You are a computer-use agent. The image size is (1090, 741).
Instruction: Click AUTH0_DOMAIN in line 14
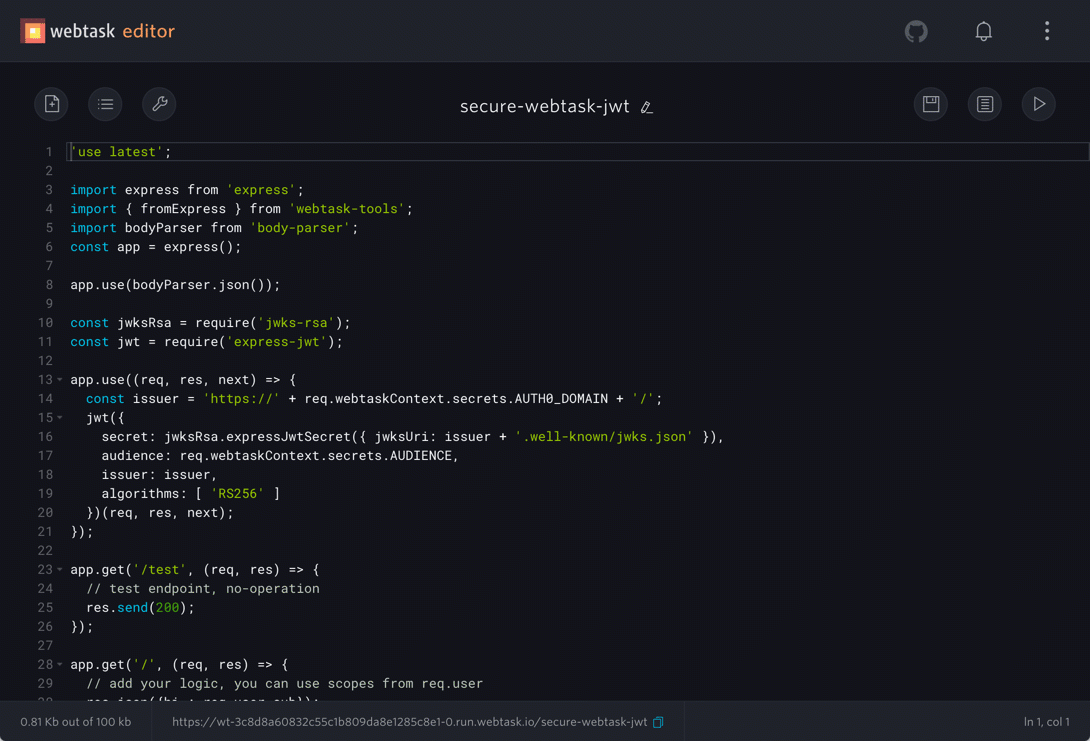click(x=561, y=399)
